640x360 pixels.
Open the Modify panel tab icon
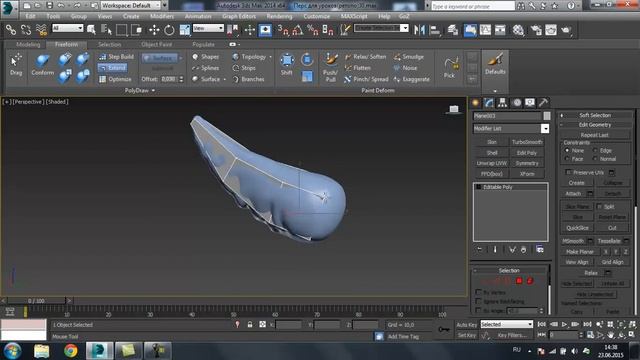[x=489, y=103]
